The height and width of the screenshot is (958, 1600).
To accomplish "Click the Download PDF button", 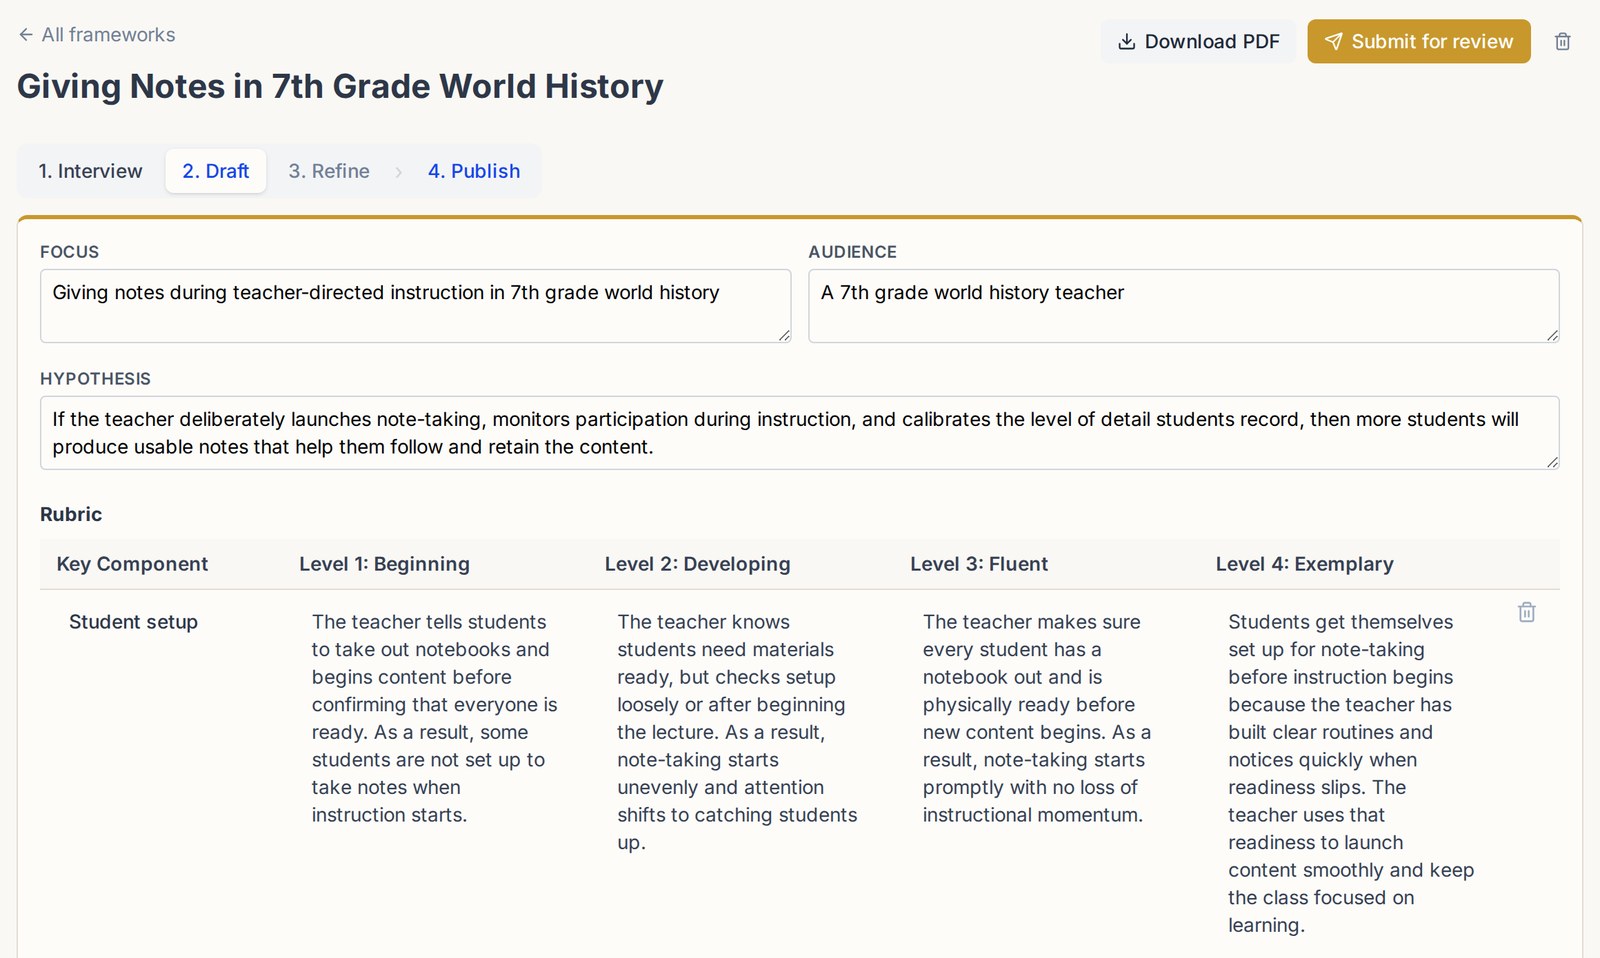I will coord(1198,42).
